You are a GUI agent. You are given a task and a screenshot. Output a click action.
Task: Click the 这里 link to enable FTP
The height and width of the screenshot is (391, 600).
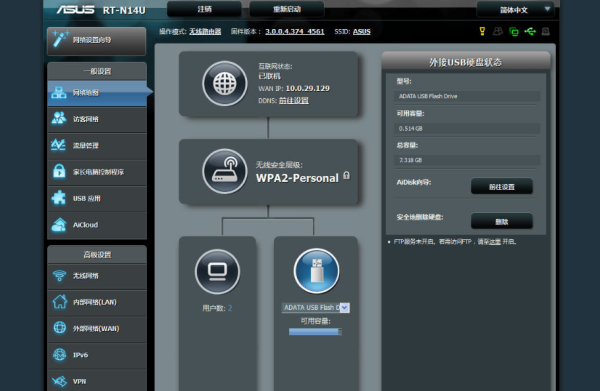click(x=495, y=242)
